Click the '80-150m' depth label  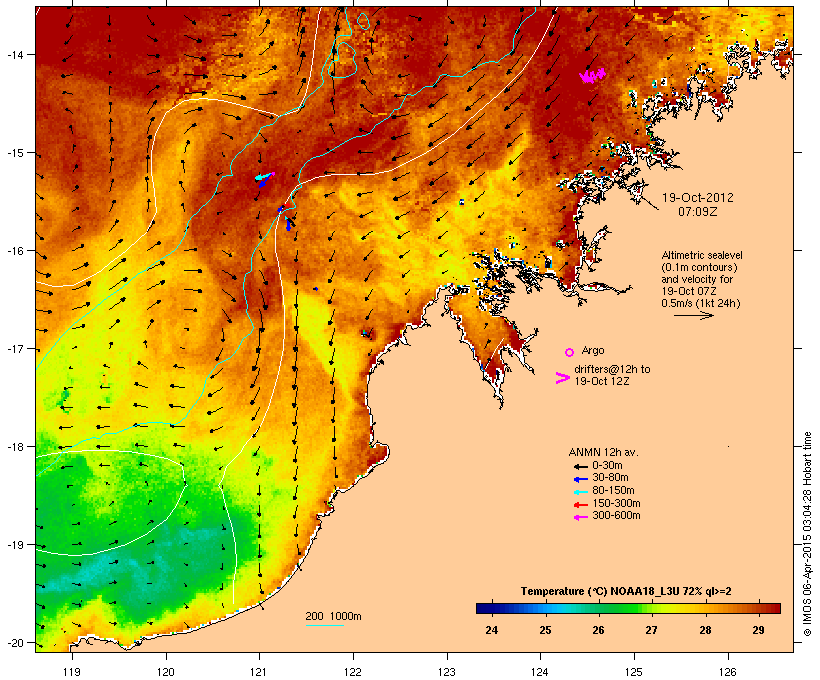[613, 491]
